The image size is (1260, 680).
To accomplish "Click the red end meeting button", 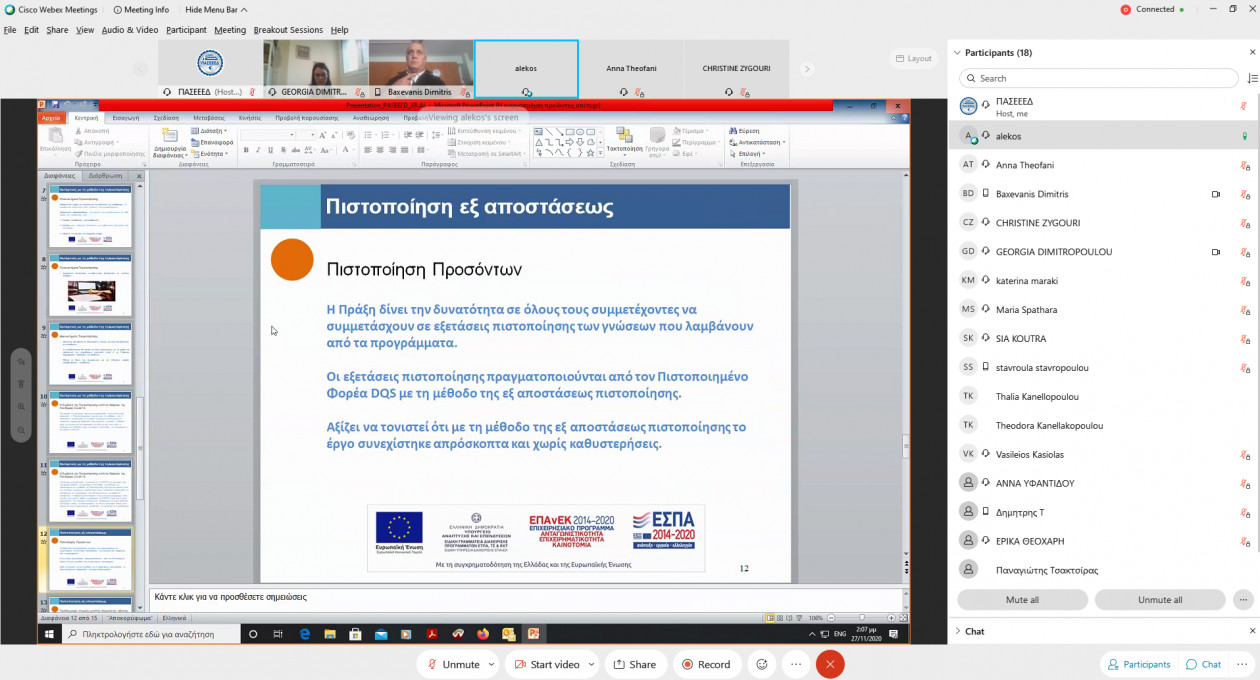I will pos(830,664).
